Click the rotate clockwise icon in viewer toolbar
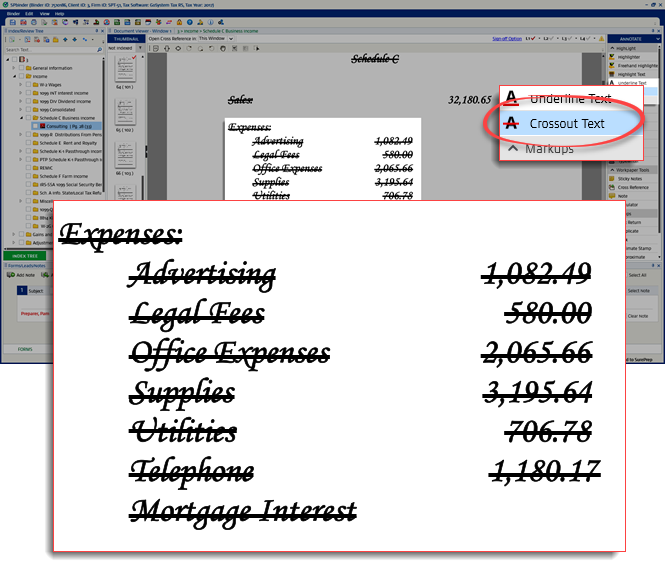Viewport: 665px width, 567px height. pyautogui.click(x=189, y=48)
